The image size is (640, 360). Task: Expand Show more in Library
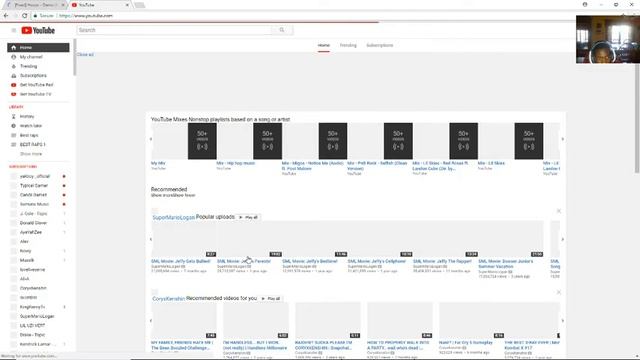click(x=31, y=154)
